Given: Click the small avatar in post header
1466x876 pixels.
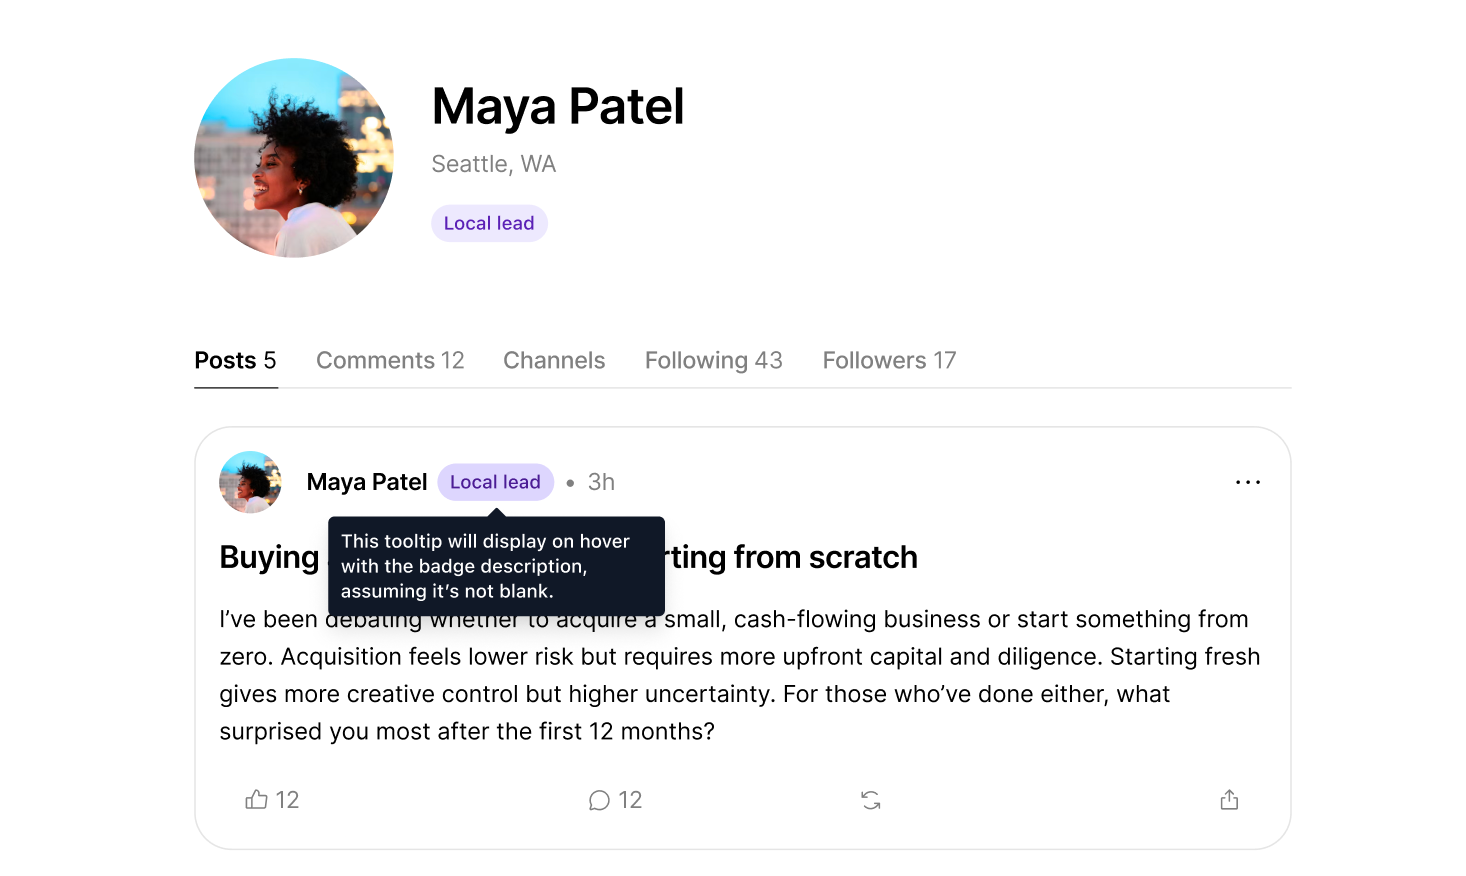Looking at the screenshot, I should (250, 482).
